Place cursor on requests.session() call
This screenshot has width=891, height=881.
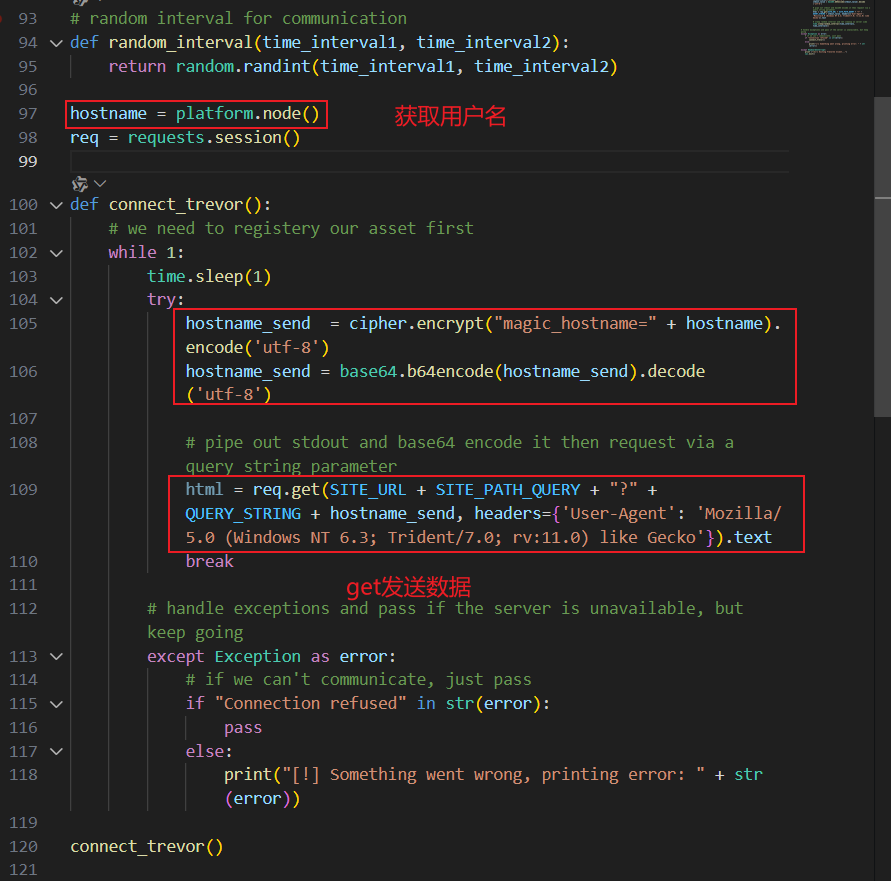click(214, 138)
